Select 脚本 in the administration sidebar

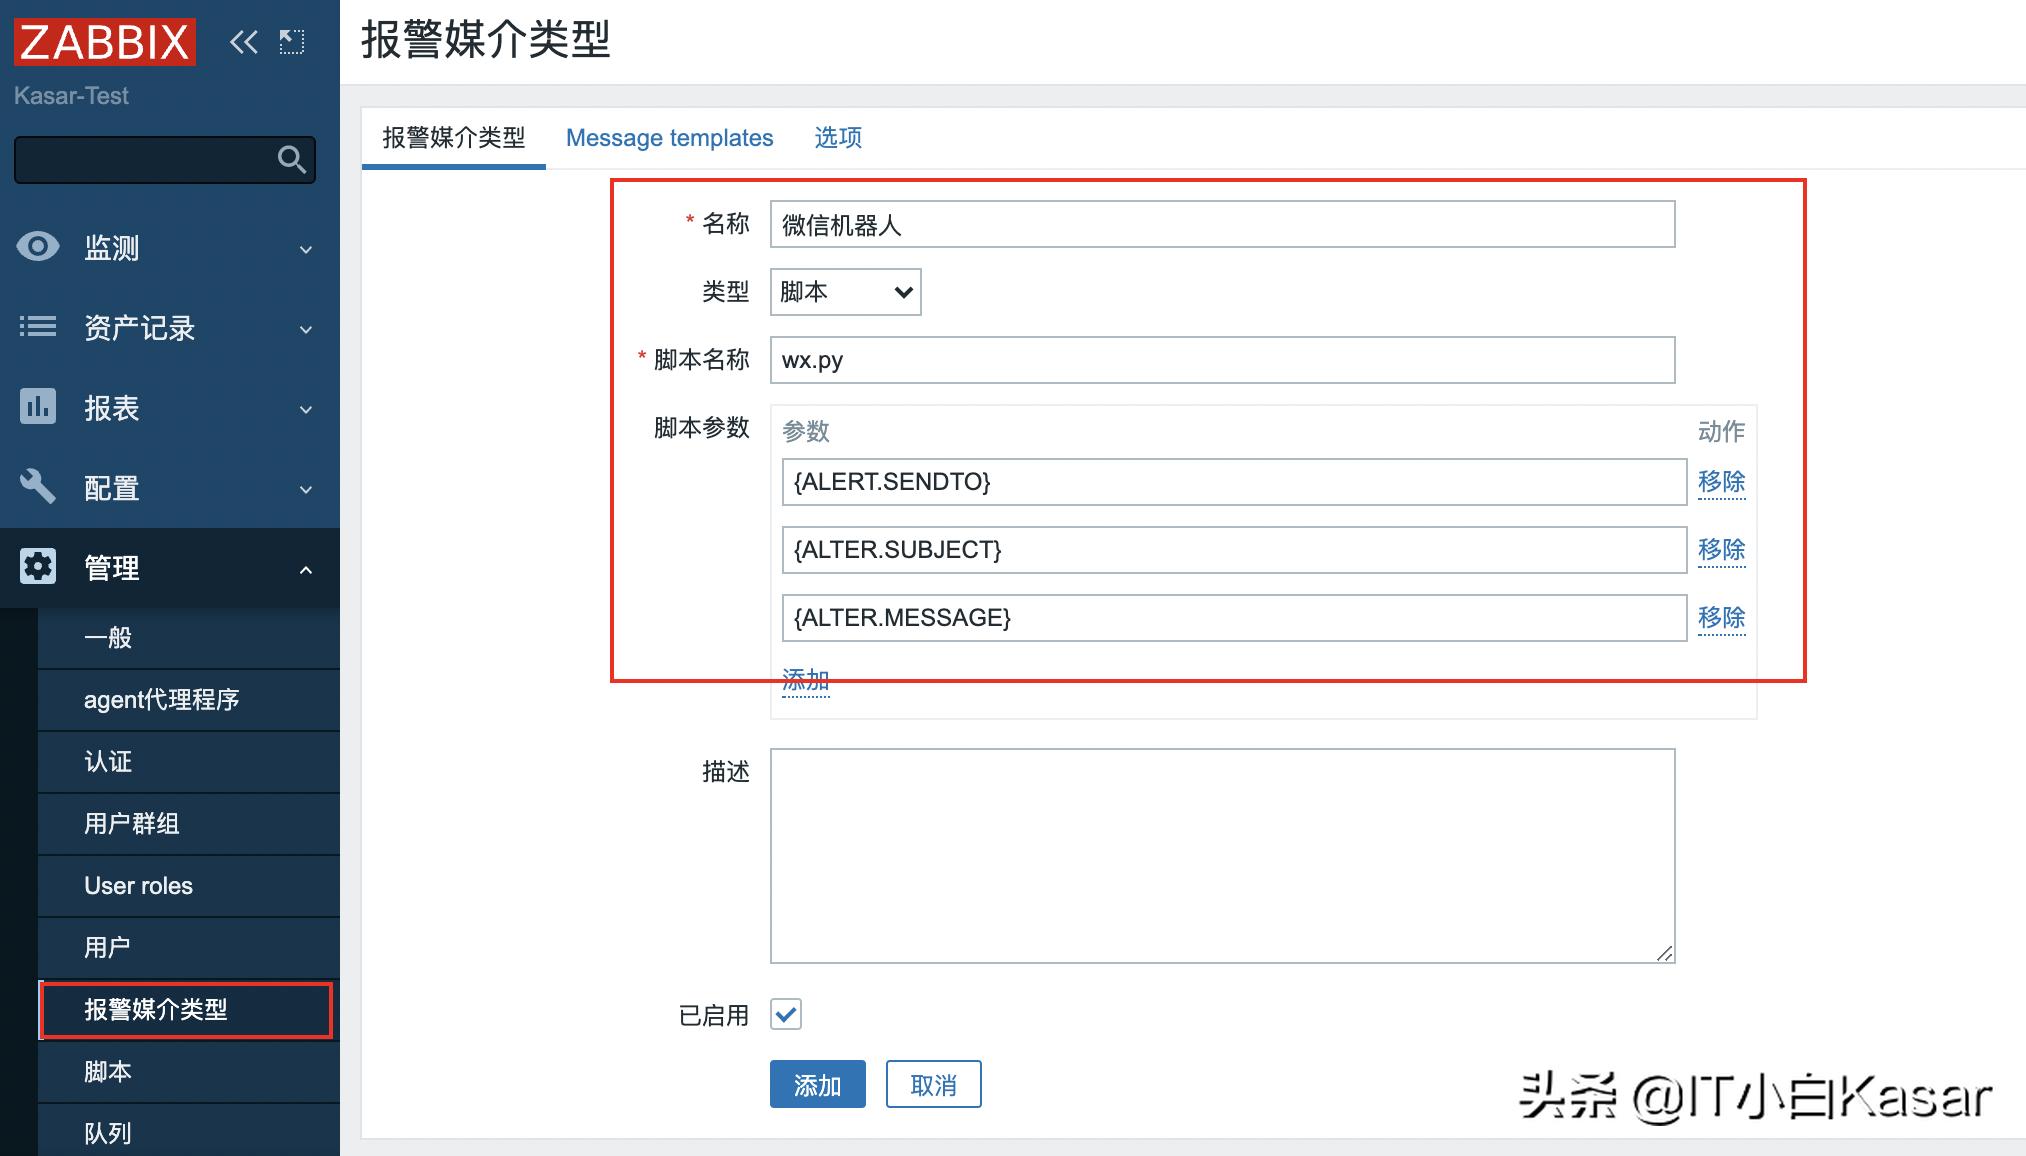click(108, 1071)
